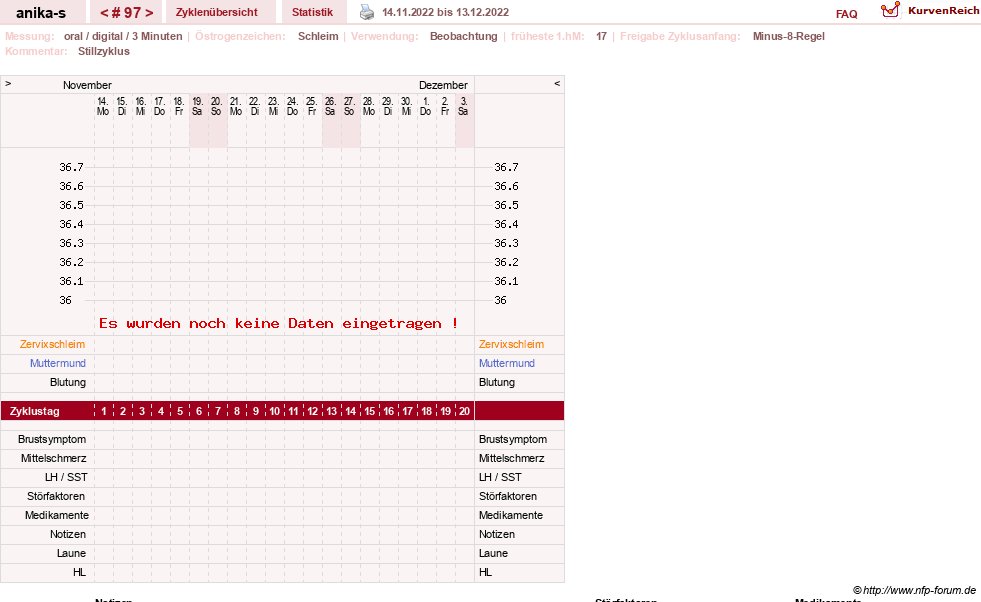Viewport: 981px width, 602px height.
Task: Click the printer icon
Action: [367, 12]
